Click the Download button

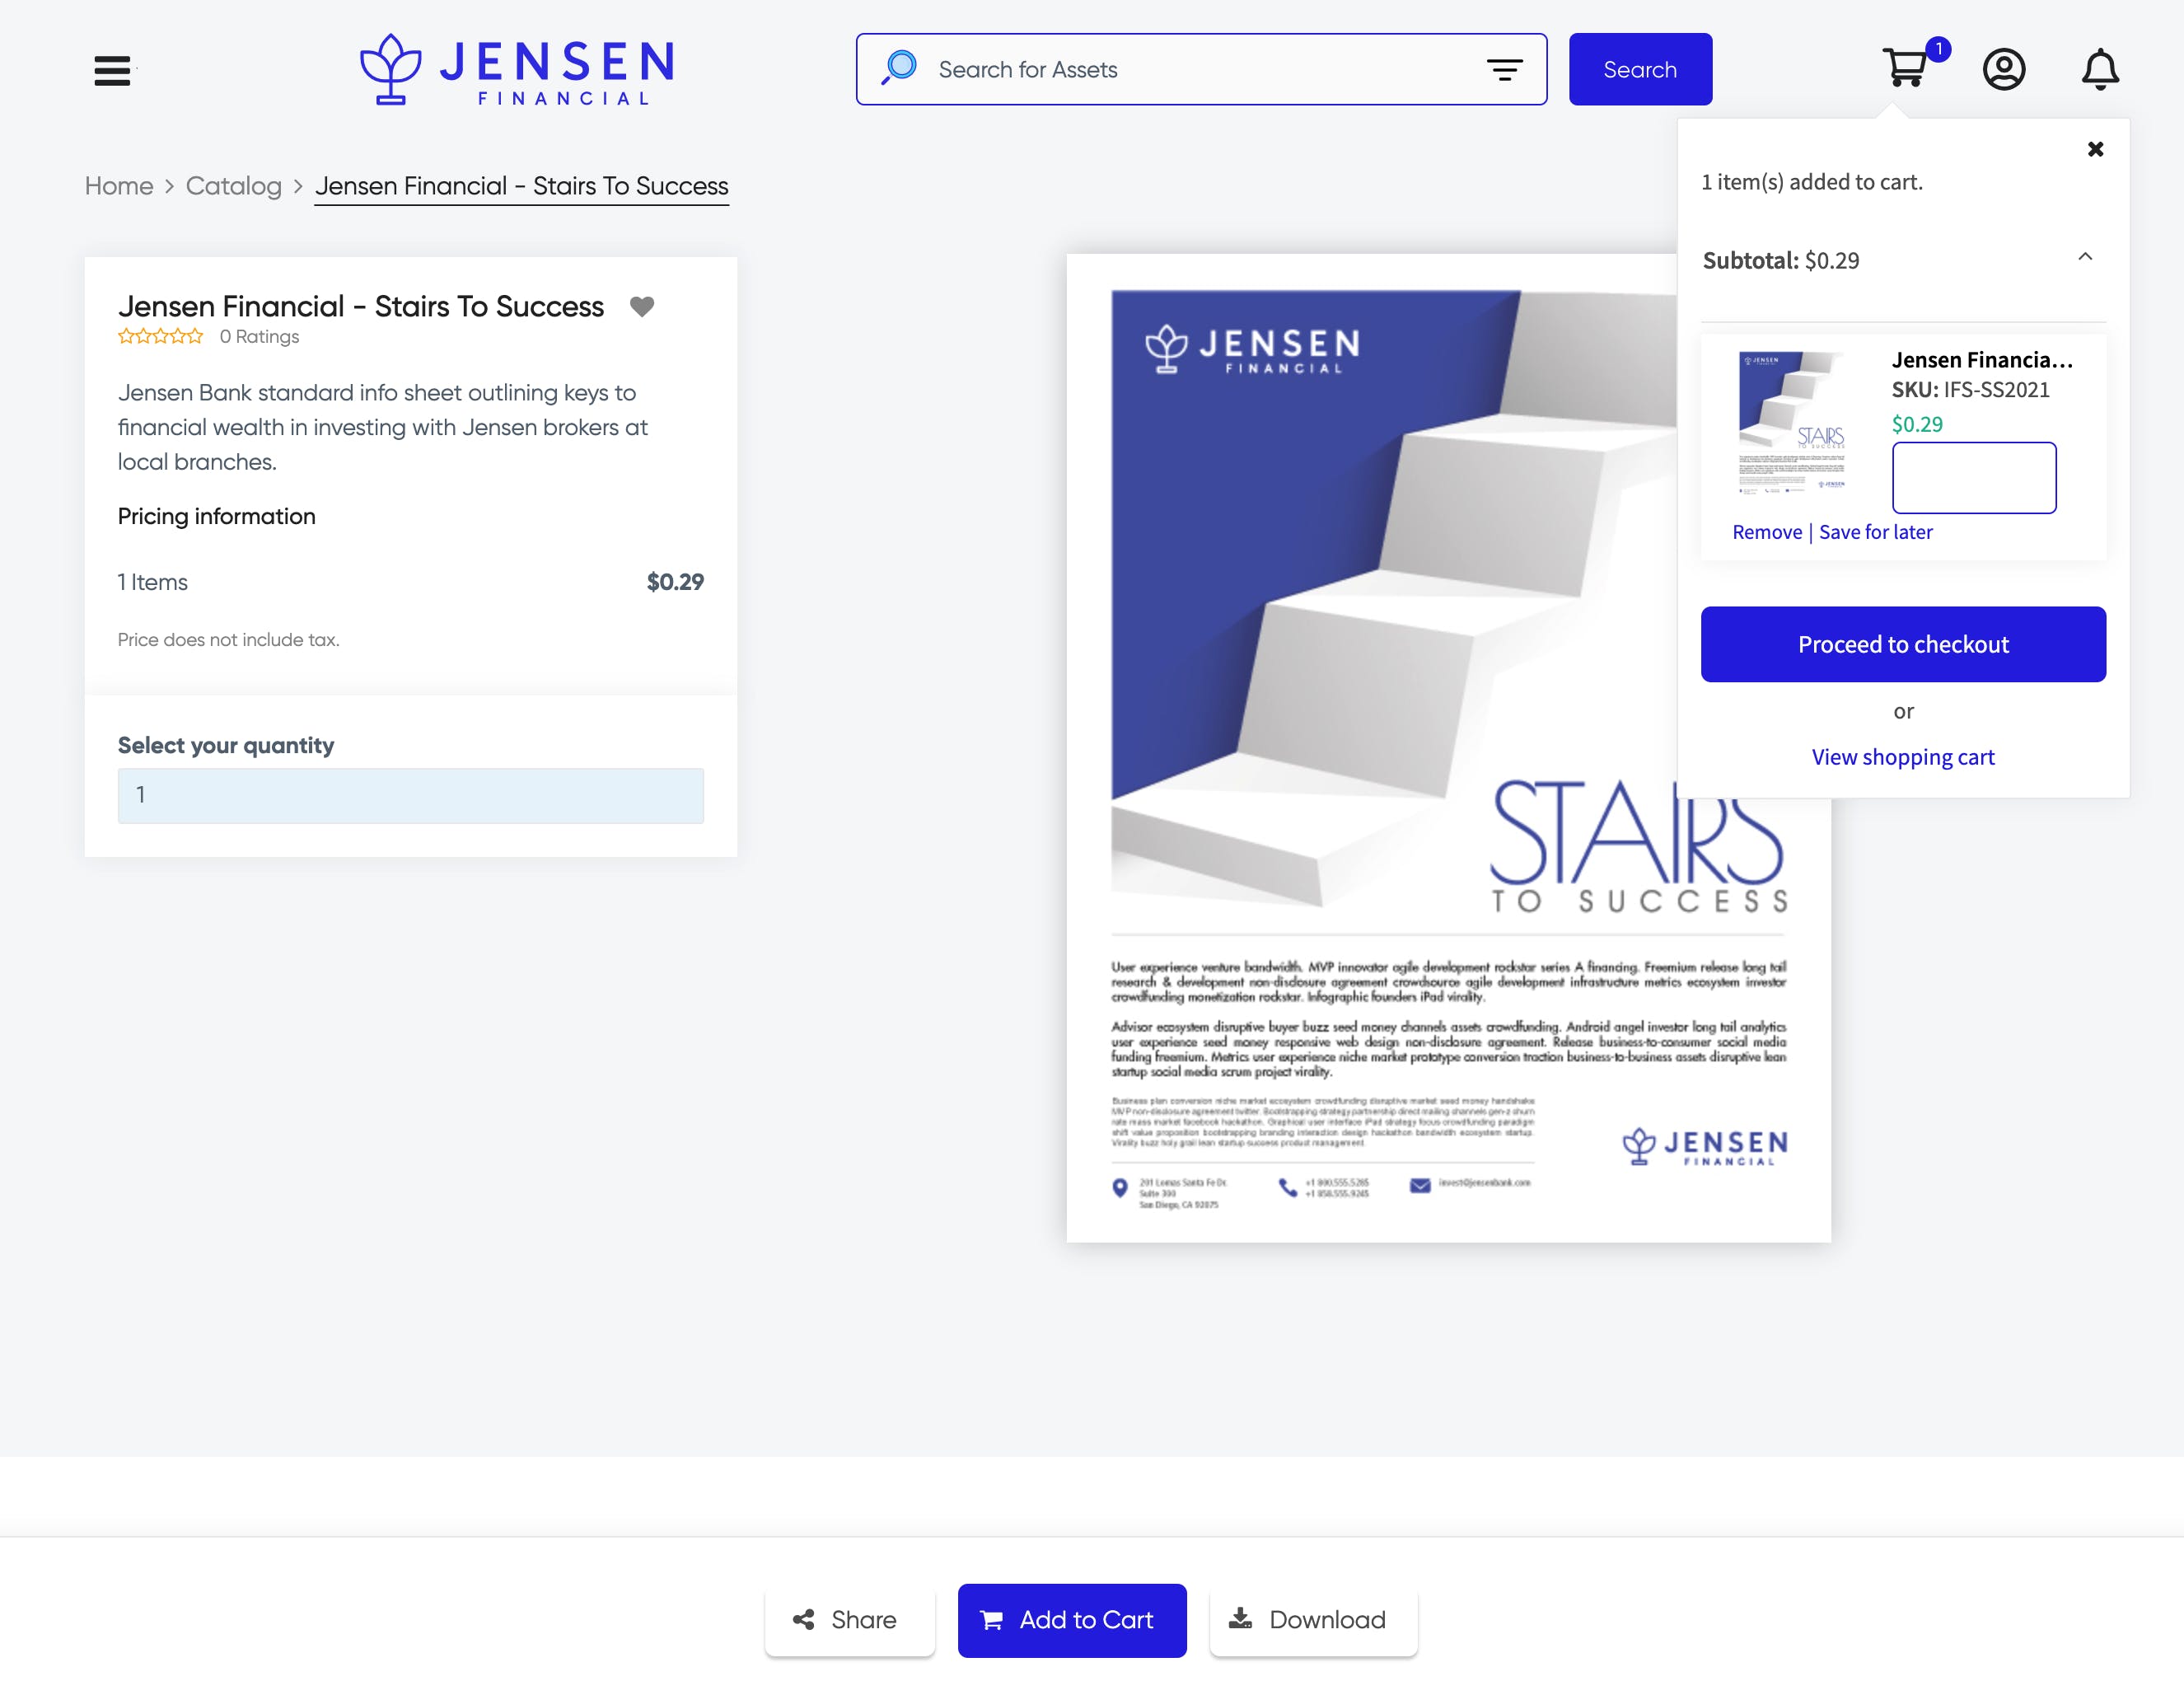click(1313, 1620)
